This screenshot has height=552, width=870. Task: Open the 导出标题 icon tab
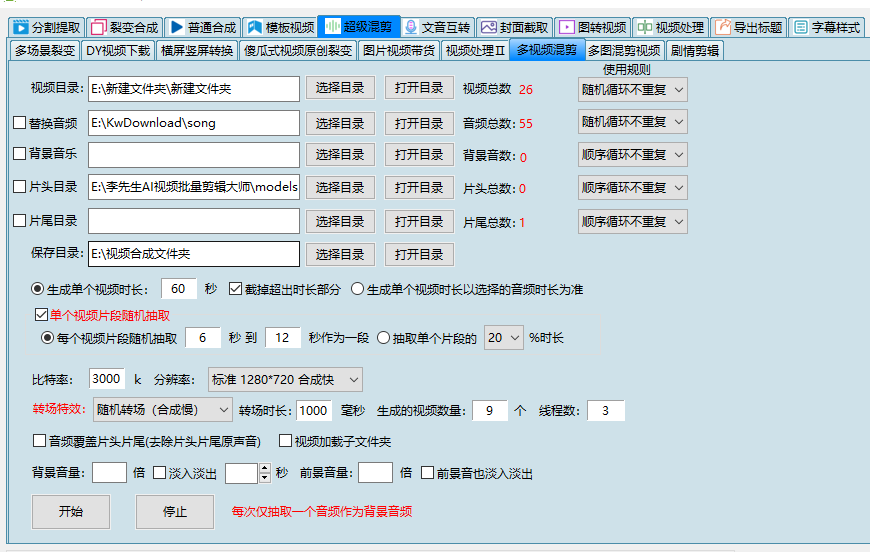723,27
